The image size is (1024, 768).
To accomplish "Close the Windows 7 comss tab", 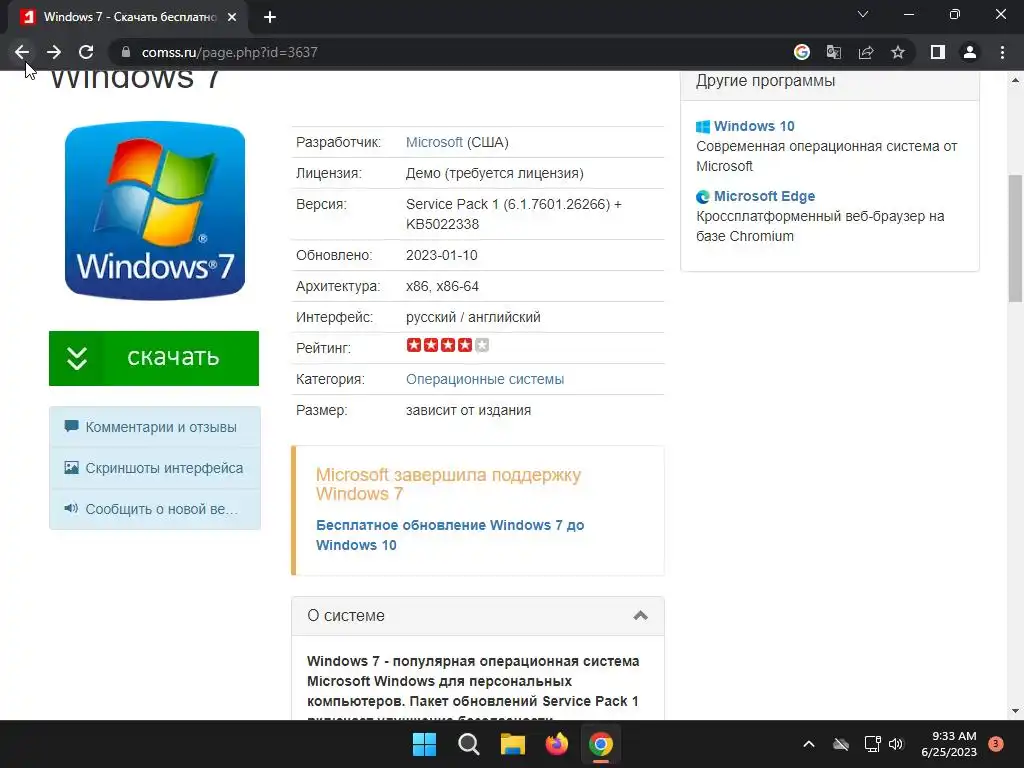I will (232, 17).
